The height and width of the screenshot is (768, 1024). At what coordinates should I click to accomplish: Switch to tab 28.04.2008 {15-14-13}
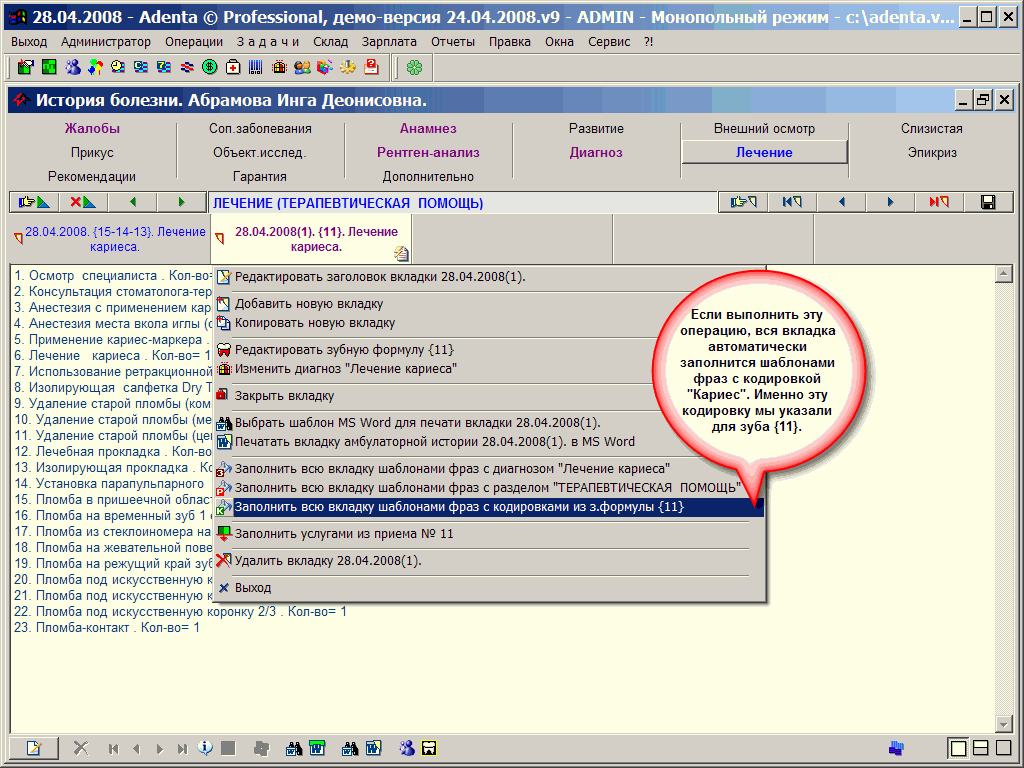(112, 238)
